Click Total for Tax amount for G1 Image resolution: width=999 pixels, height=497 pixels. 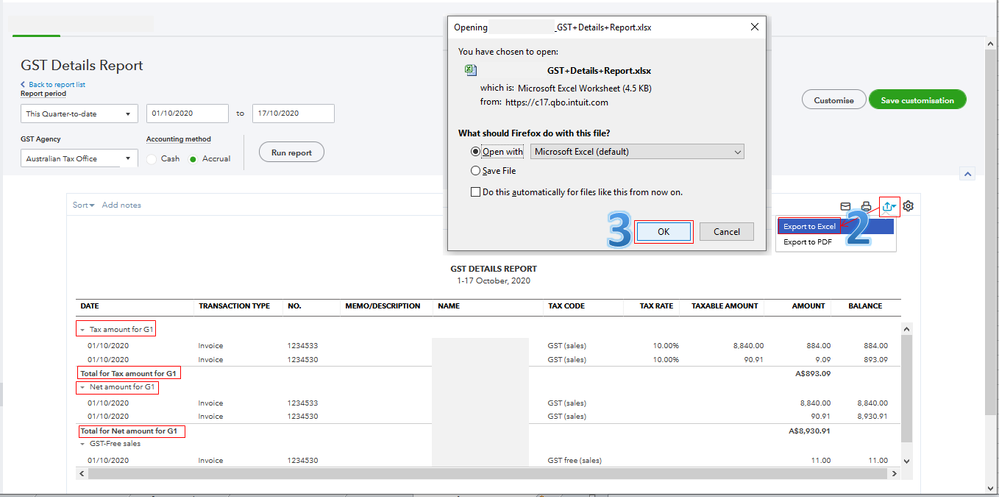click(129, 373)
